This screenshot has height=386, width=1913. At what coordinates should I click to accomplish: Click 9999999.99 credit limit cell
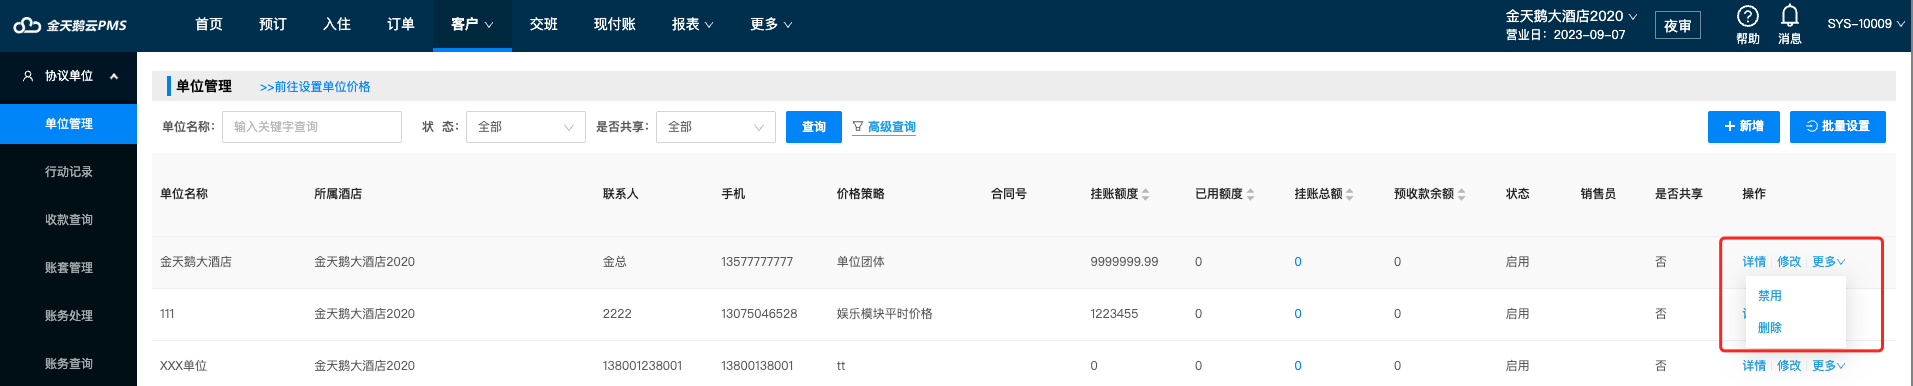point(1124,262)
